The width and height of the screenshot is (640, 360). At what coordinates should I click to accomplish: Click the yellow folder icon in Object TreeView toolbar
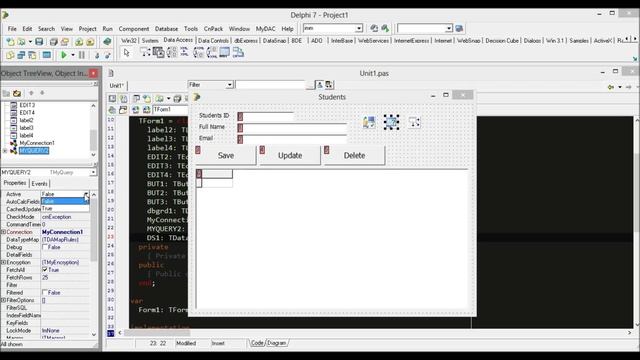[17, 93]
